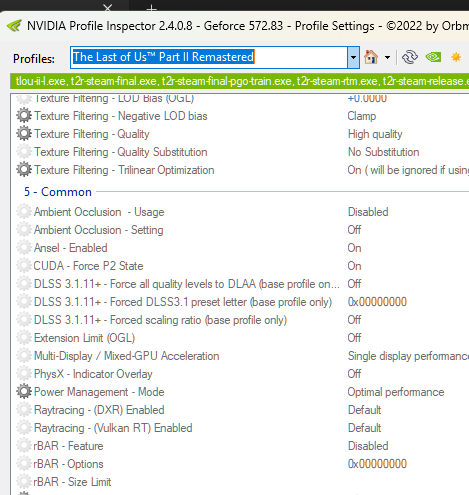Click gear icon for rBAR Size Limit
The height and width of the screenshot is (495, 469).
click(x=24, y=482)
